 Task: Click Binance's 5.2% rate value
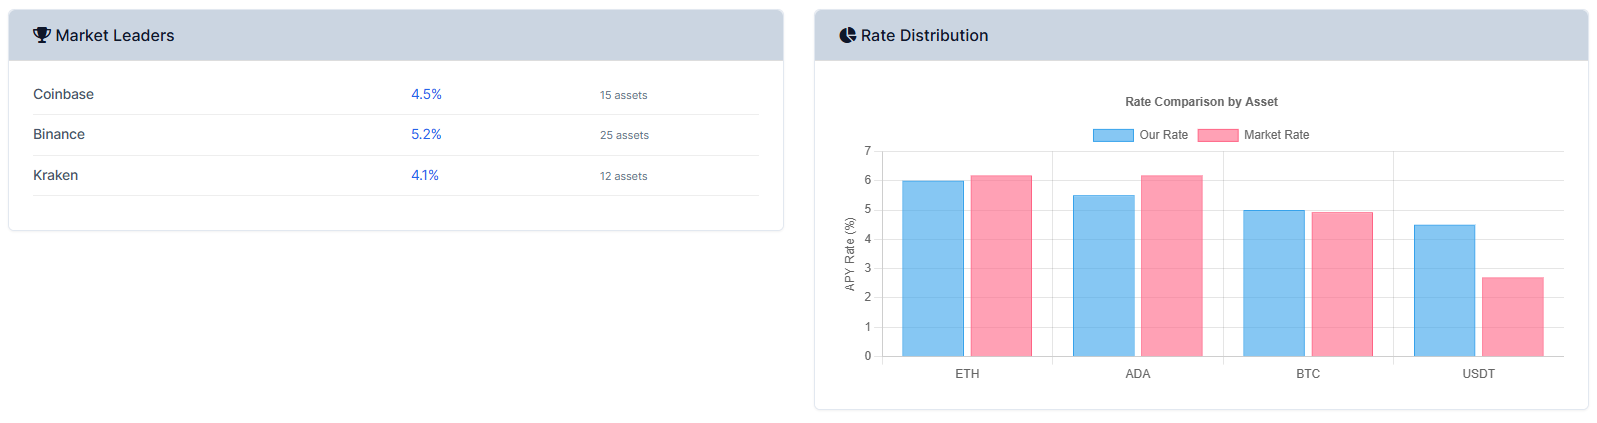(426, 134)
